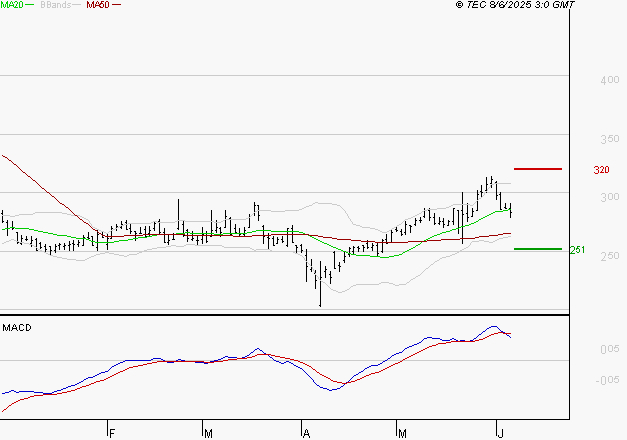The height and width of the screenshot is (440, 627).
Task: Click the MA20 legend label
Action: click(x=12, y=5)
